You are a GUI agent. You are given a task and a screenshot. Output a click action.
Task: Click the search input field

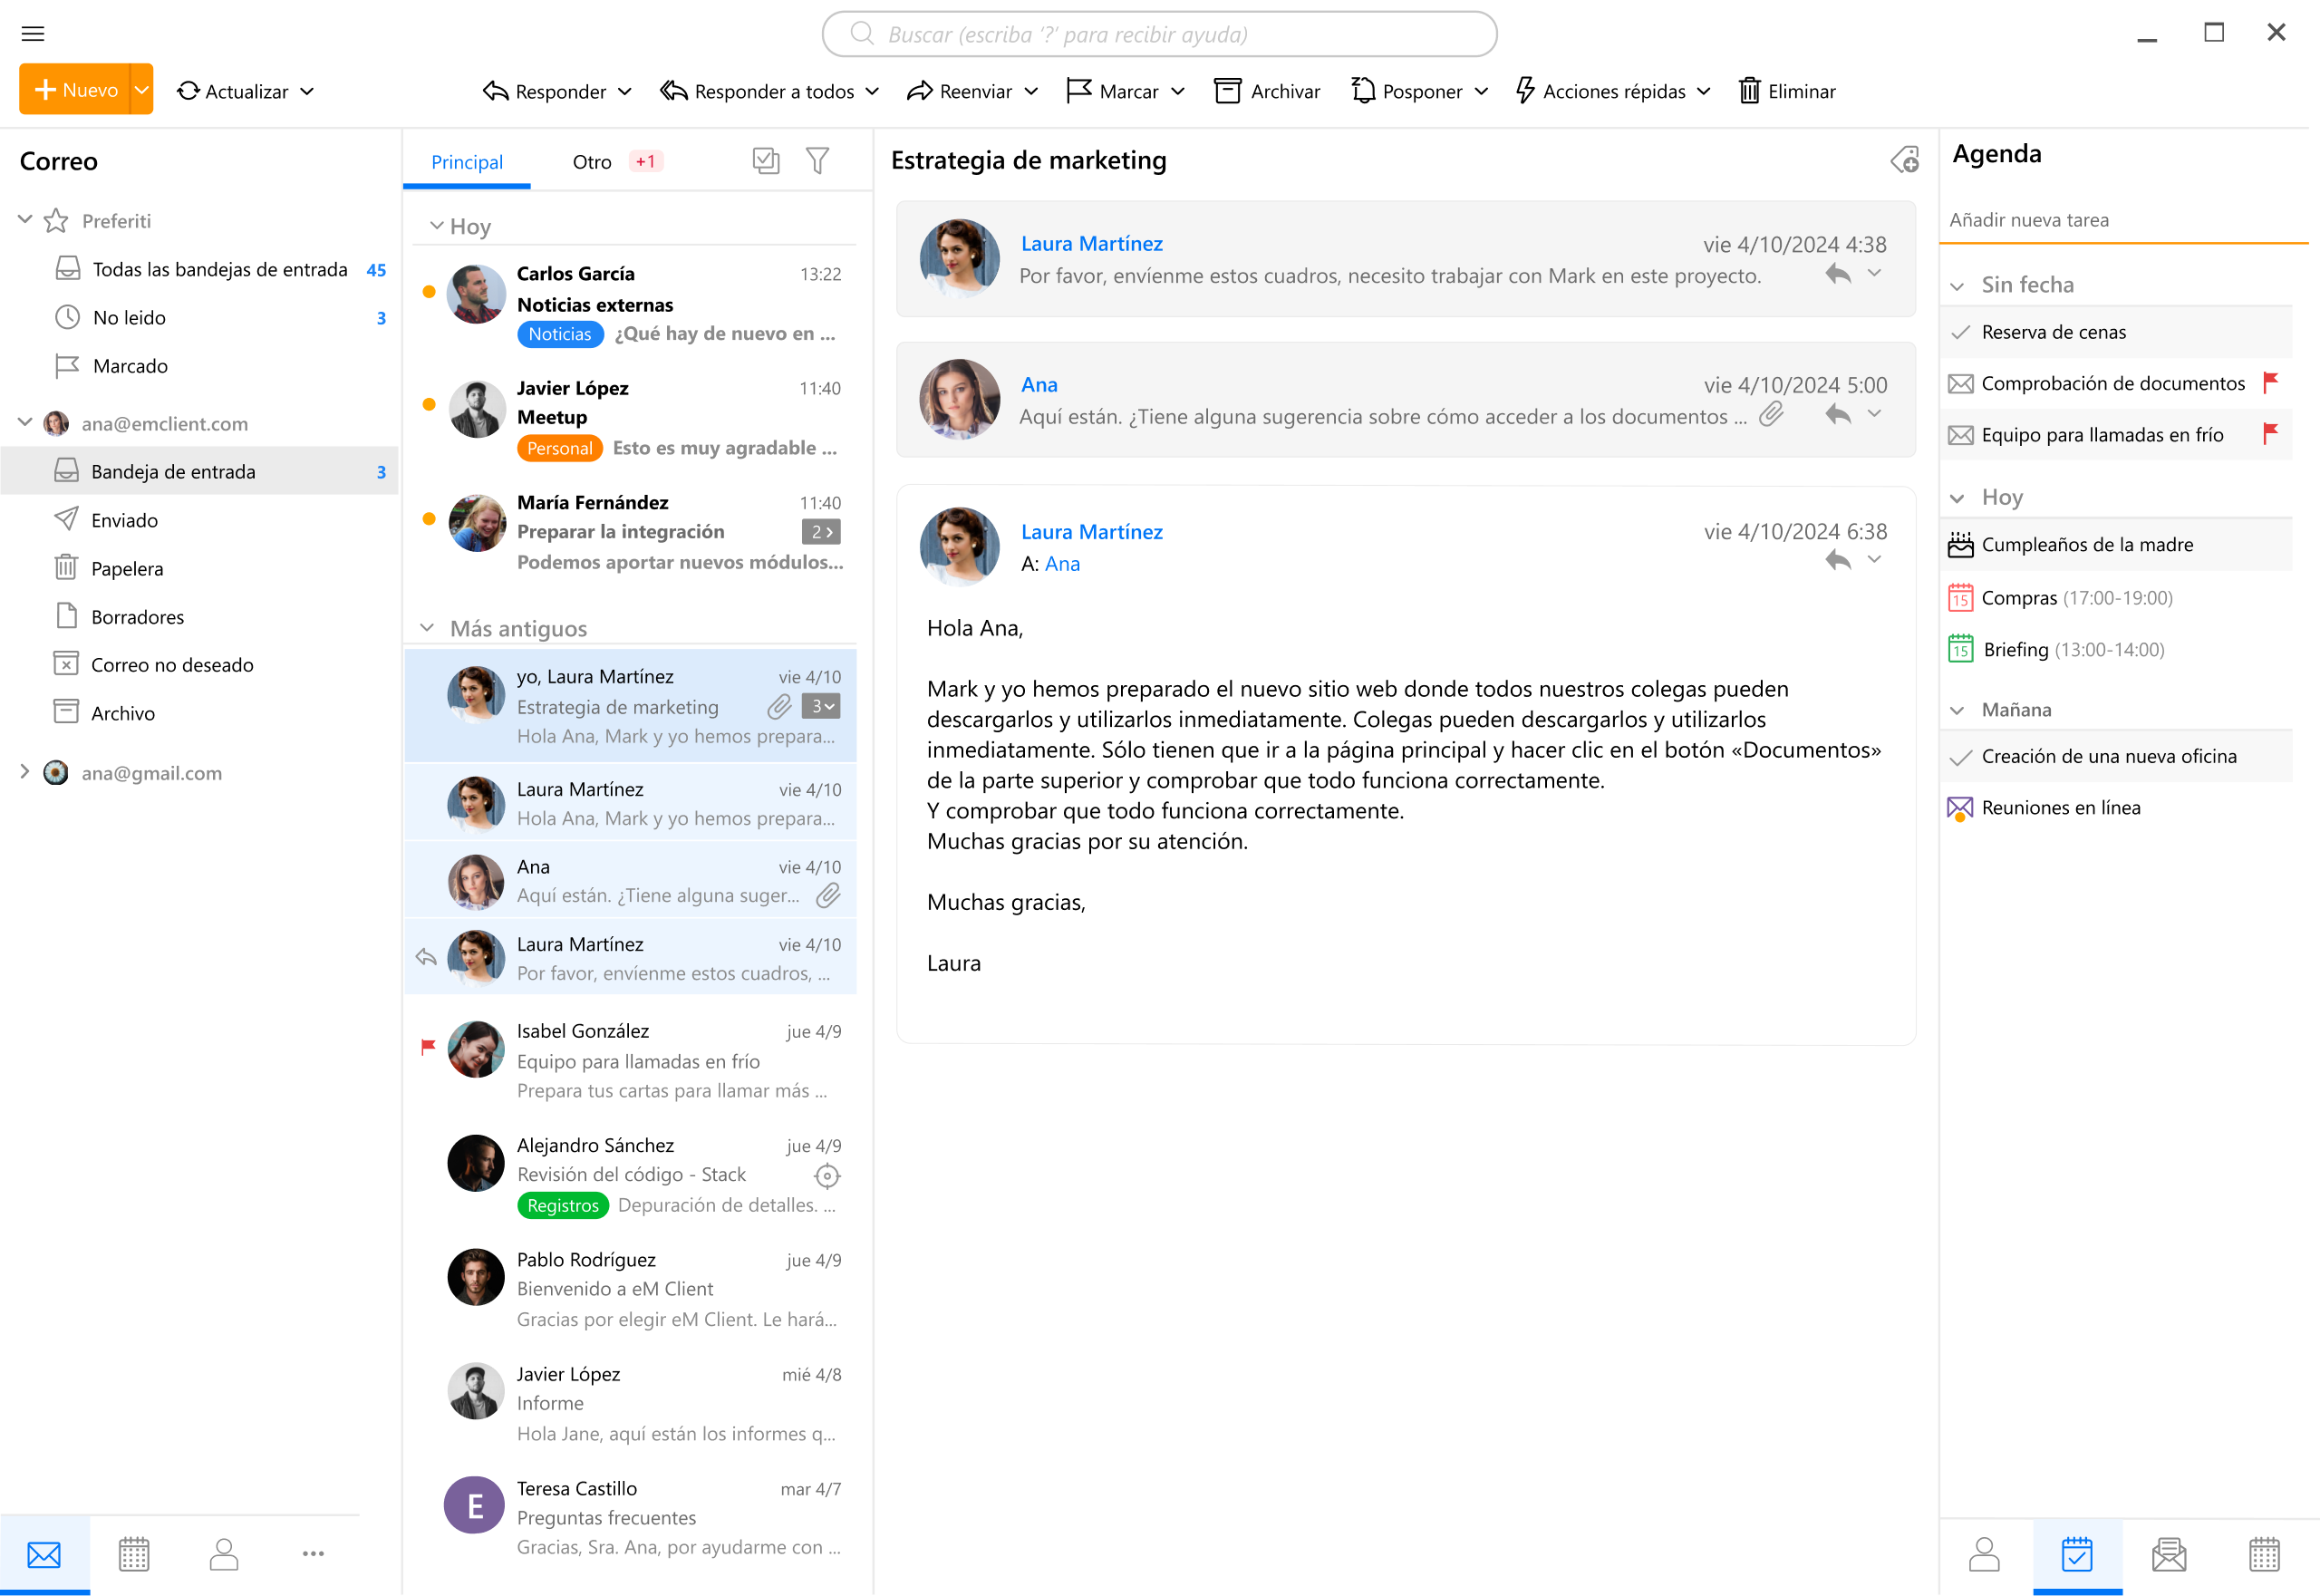[1160, 32]
